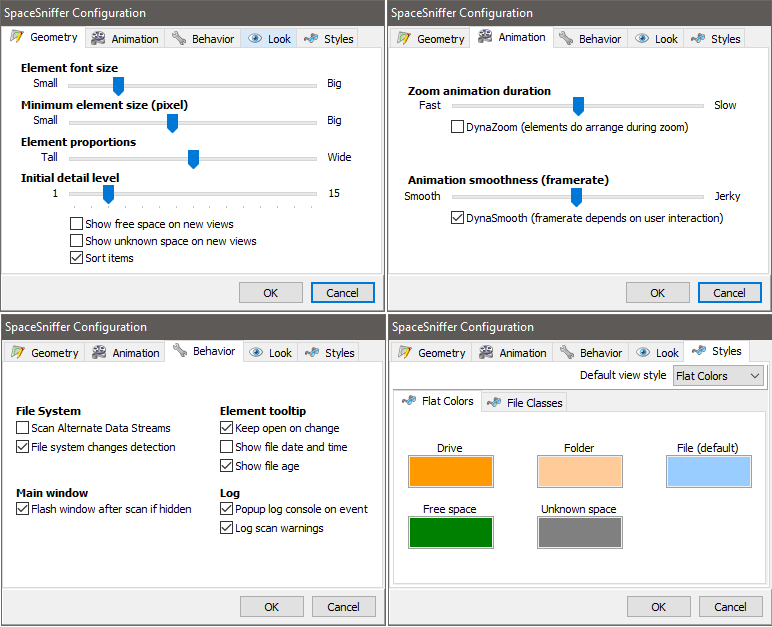Click Animation smoothness slider handle

577,197
